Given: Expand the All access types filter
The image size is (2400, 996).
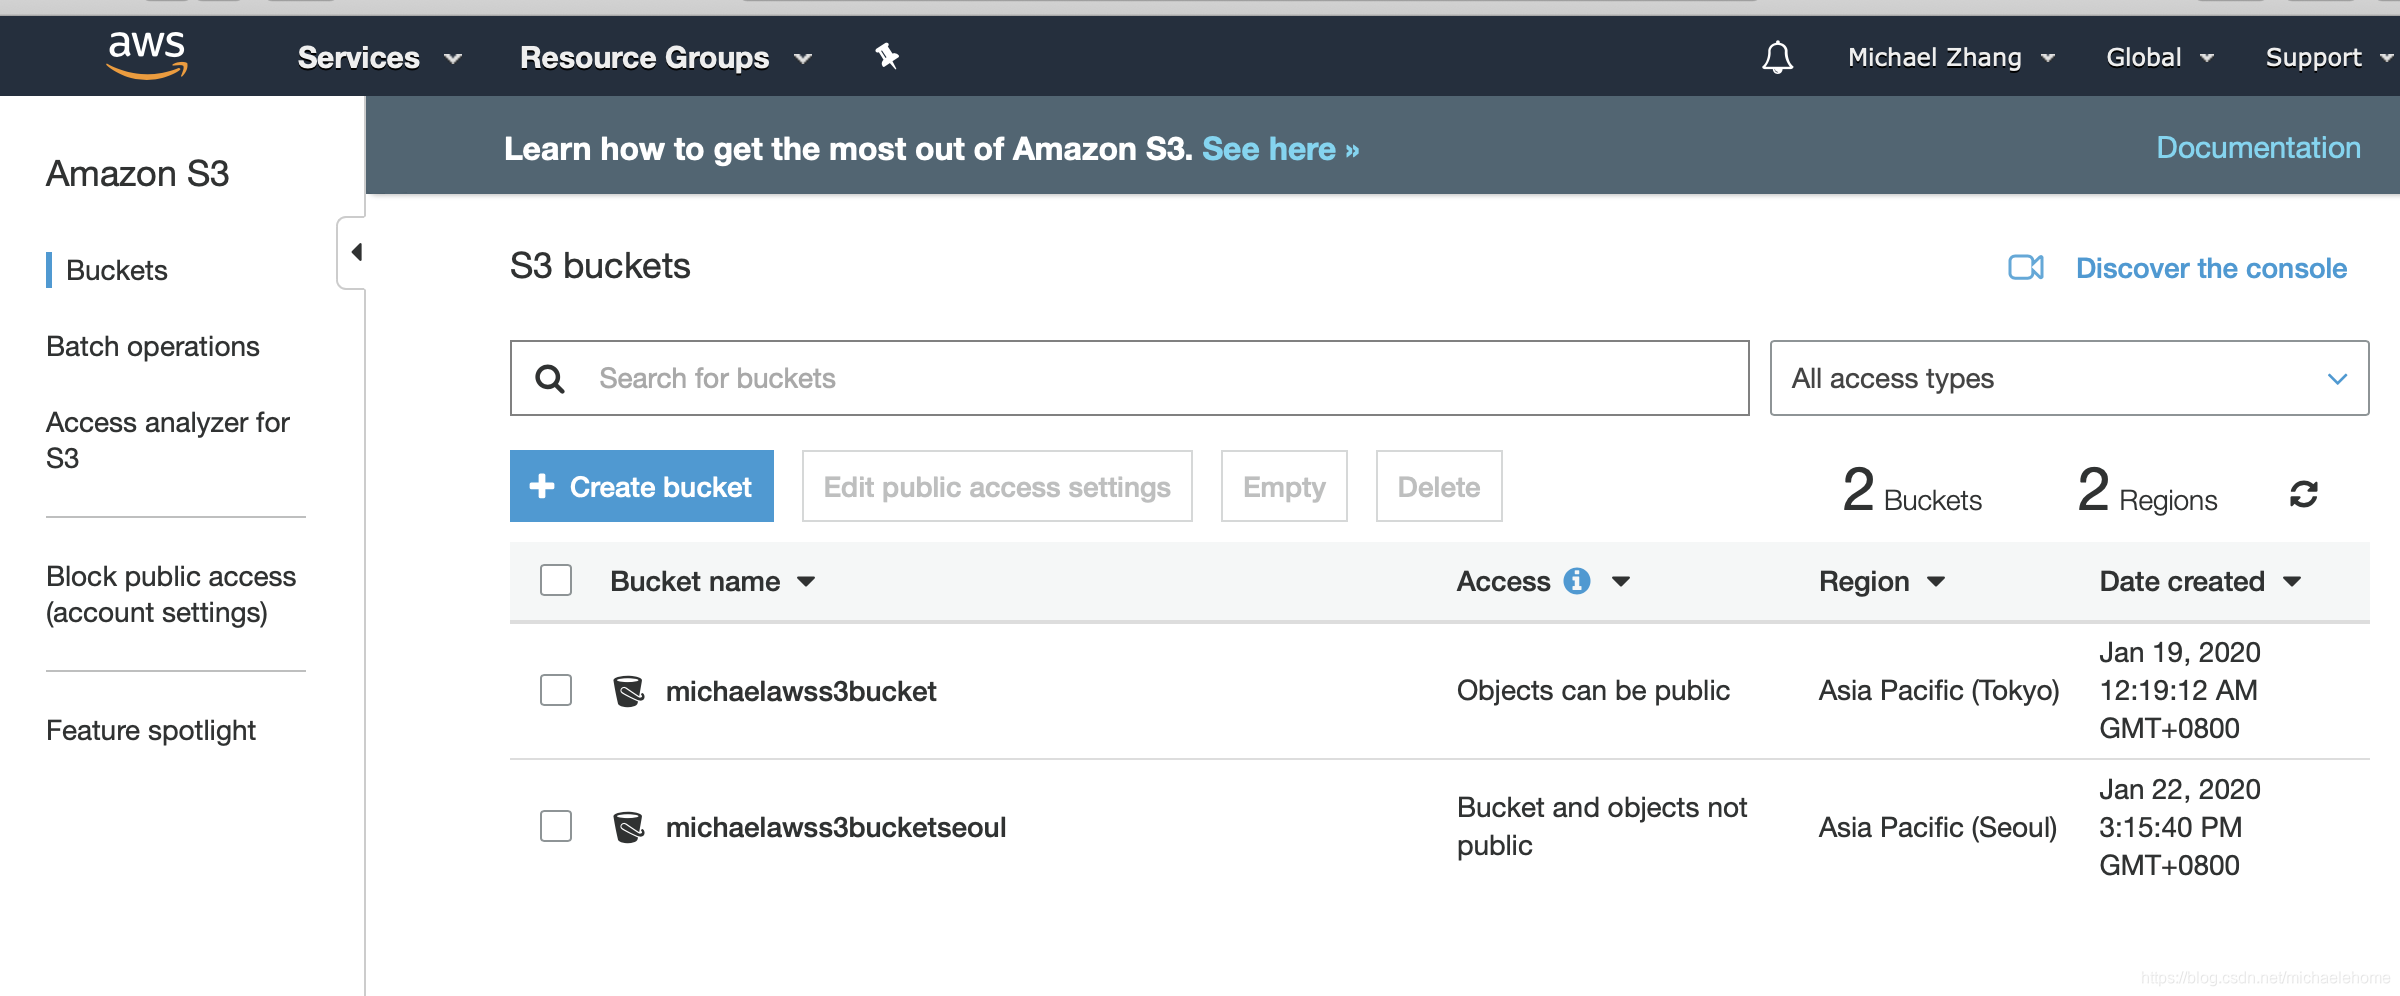Looking at the screenshot, I should point(2069,378).
